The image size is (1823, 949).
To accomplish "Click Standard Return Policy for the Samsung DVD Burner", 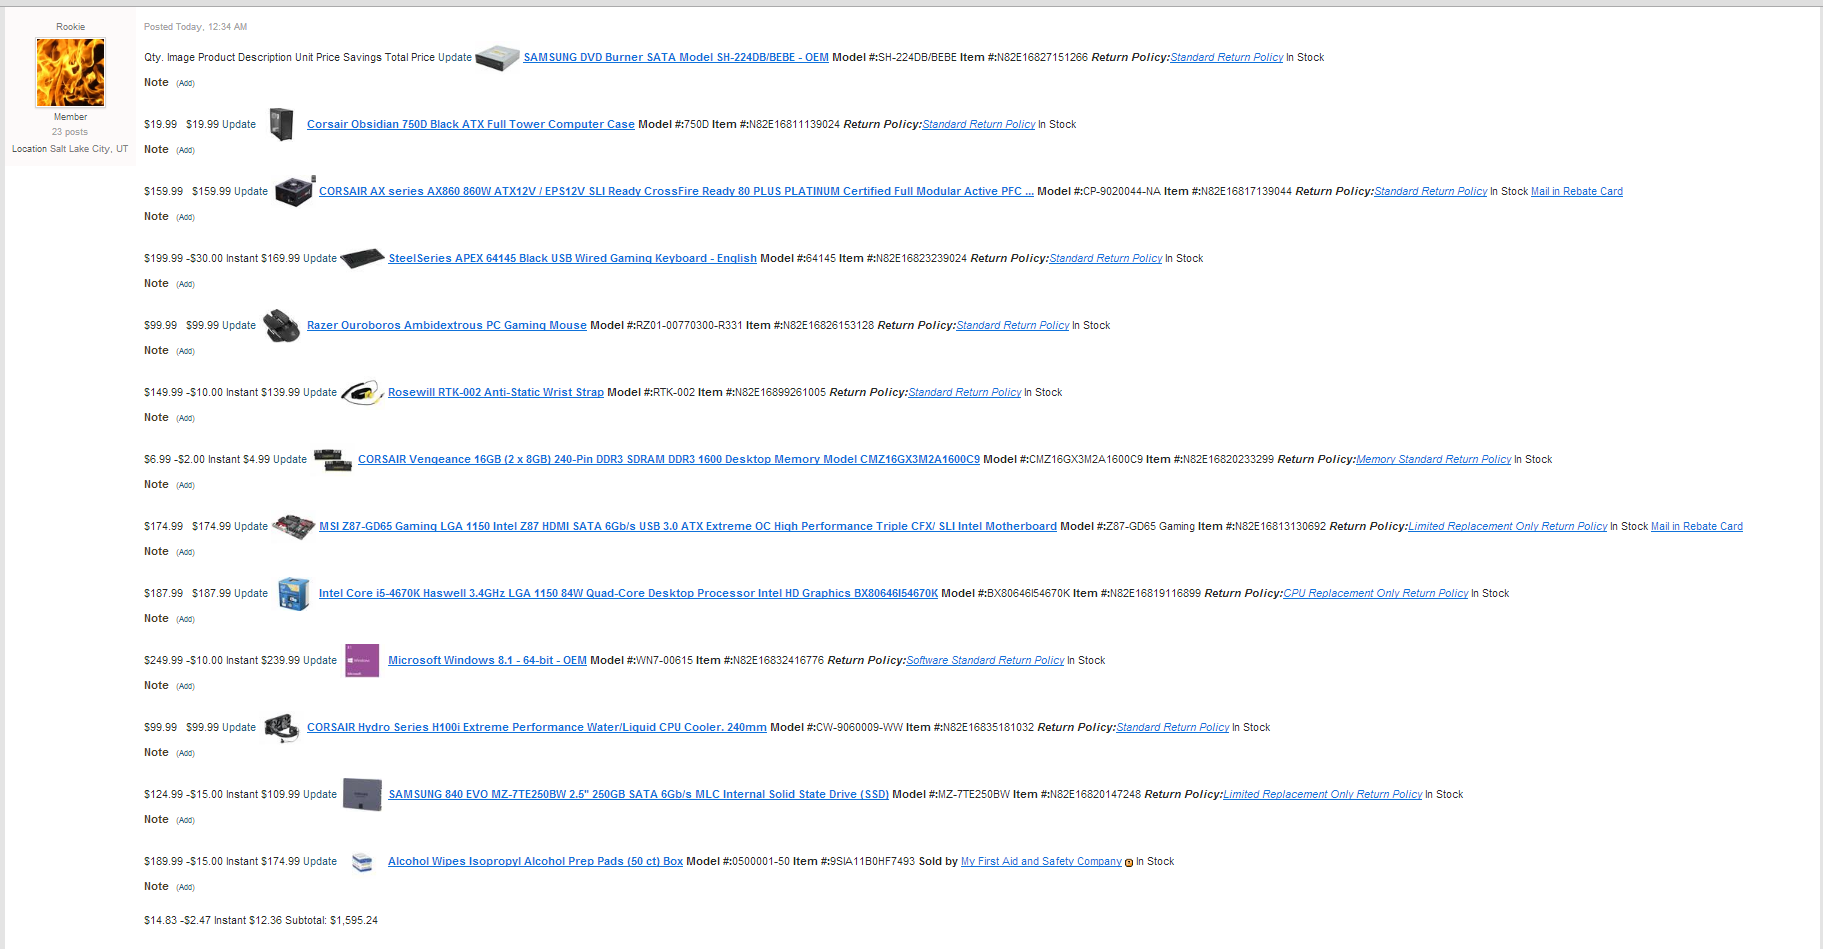I will (1227, 58).
